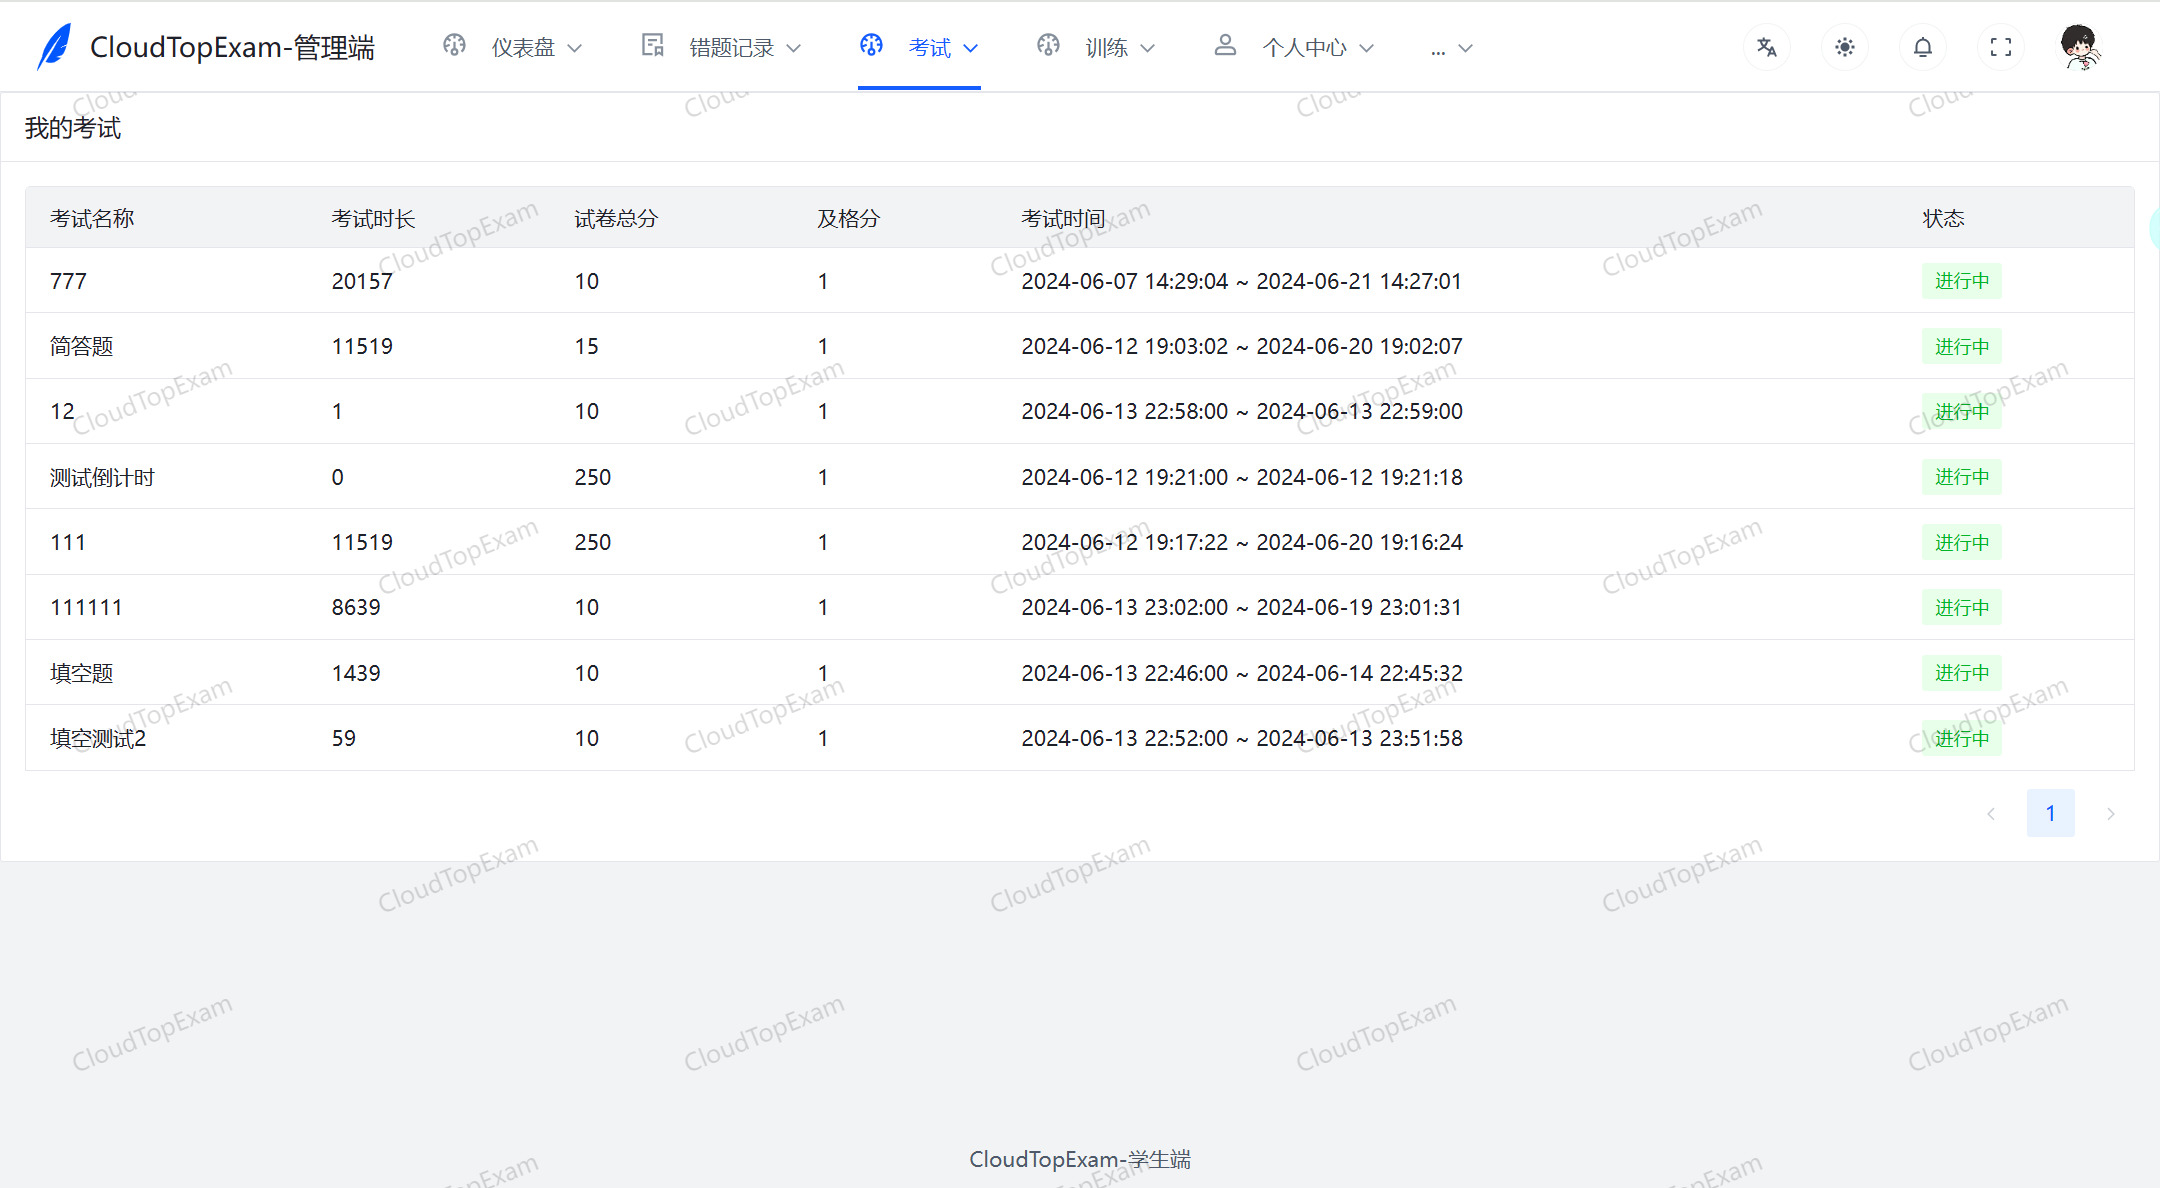Navigate to 仪表盘 from the menu
Image resolution: width=2160 pixels, height=1188 pixels.
click(522, 46)
